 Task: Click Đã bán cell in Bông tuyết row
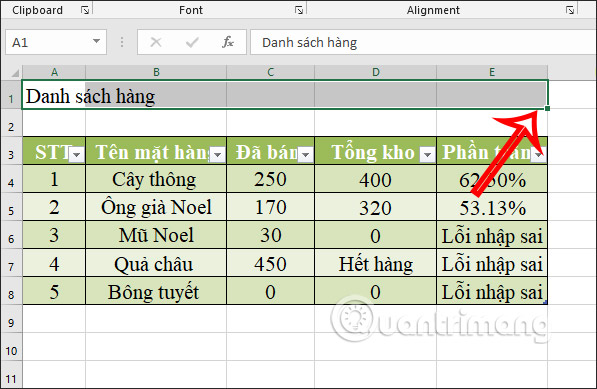click(270, 291)
